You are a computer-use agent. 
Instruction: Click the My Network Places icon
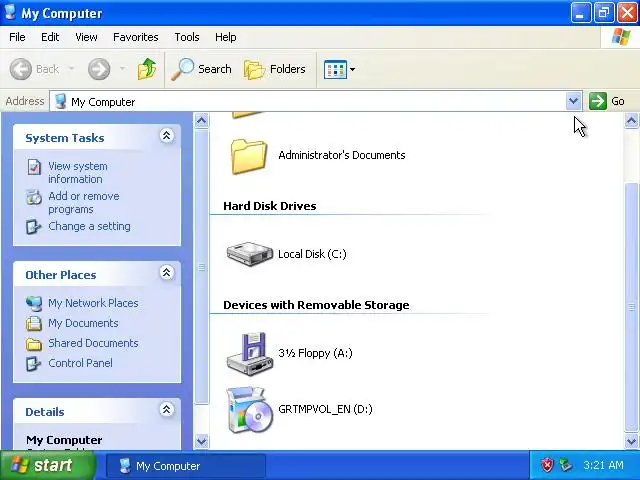pos(34,303)
